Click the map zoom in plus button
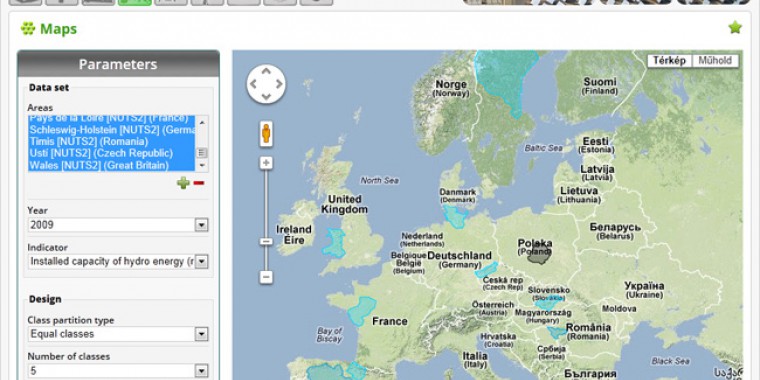This screenshot has height=380, width=760. point(266,163)
